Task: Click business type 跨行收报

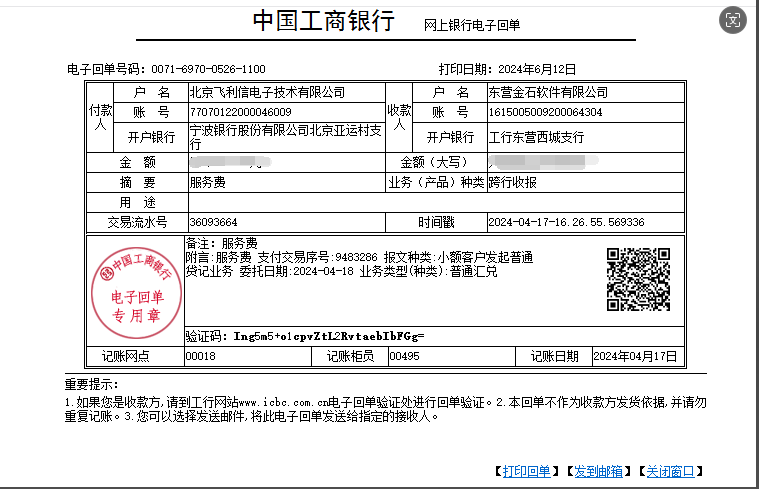Action: point(513,182)
